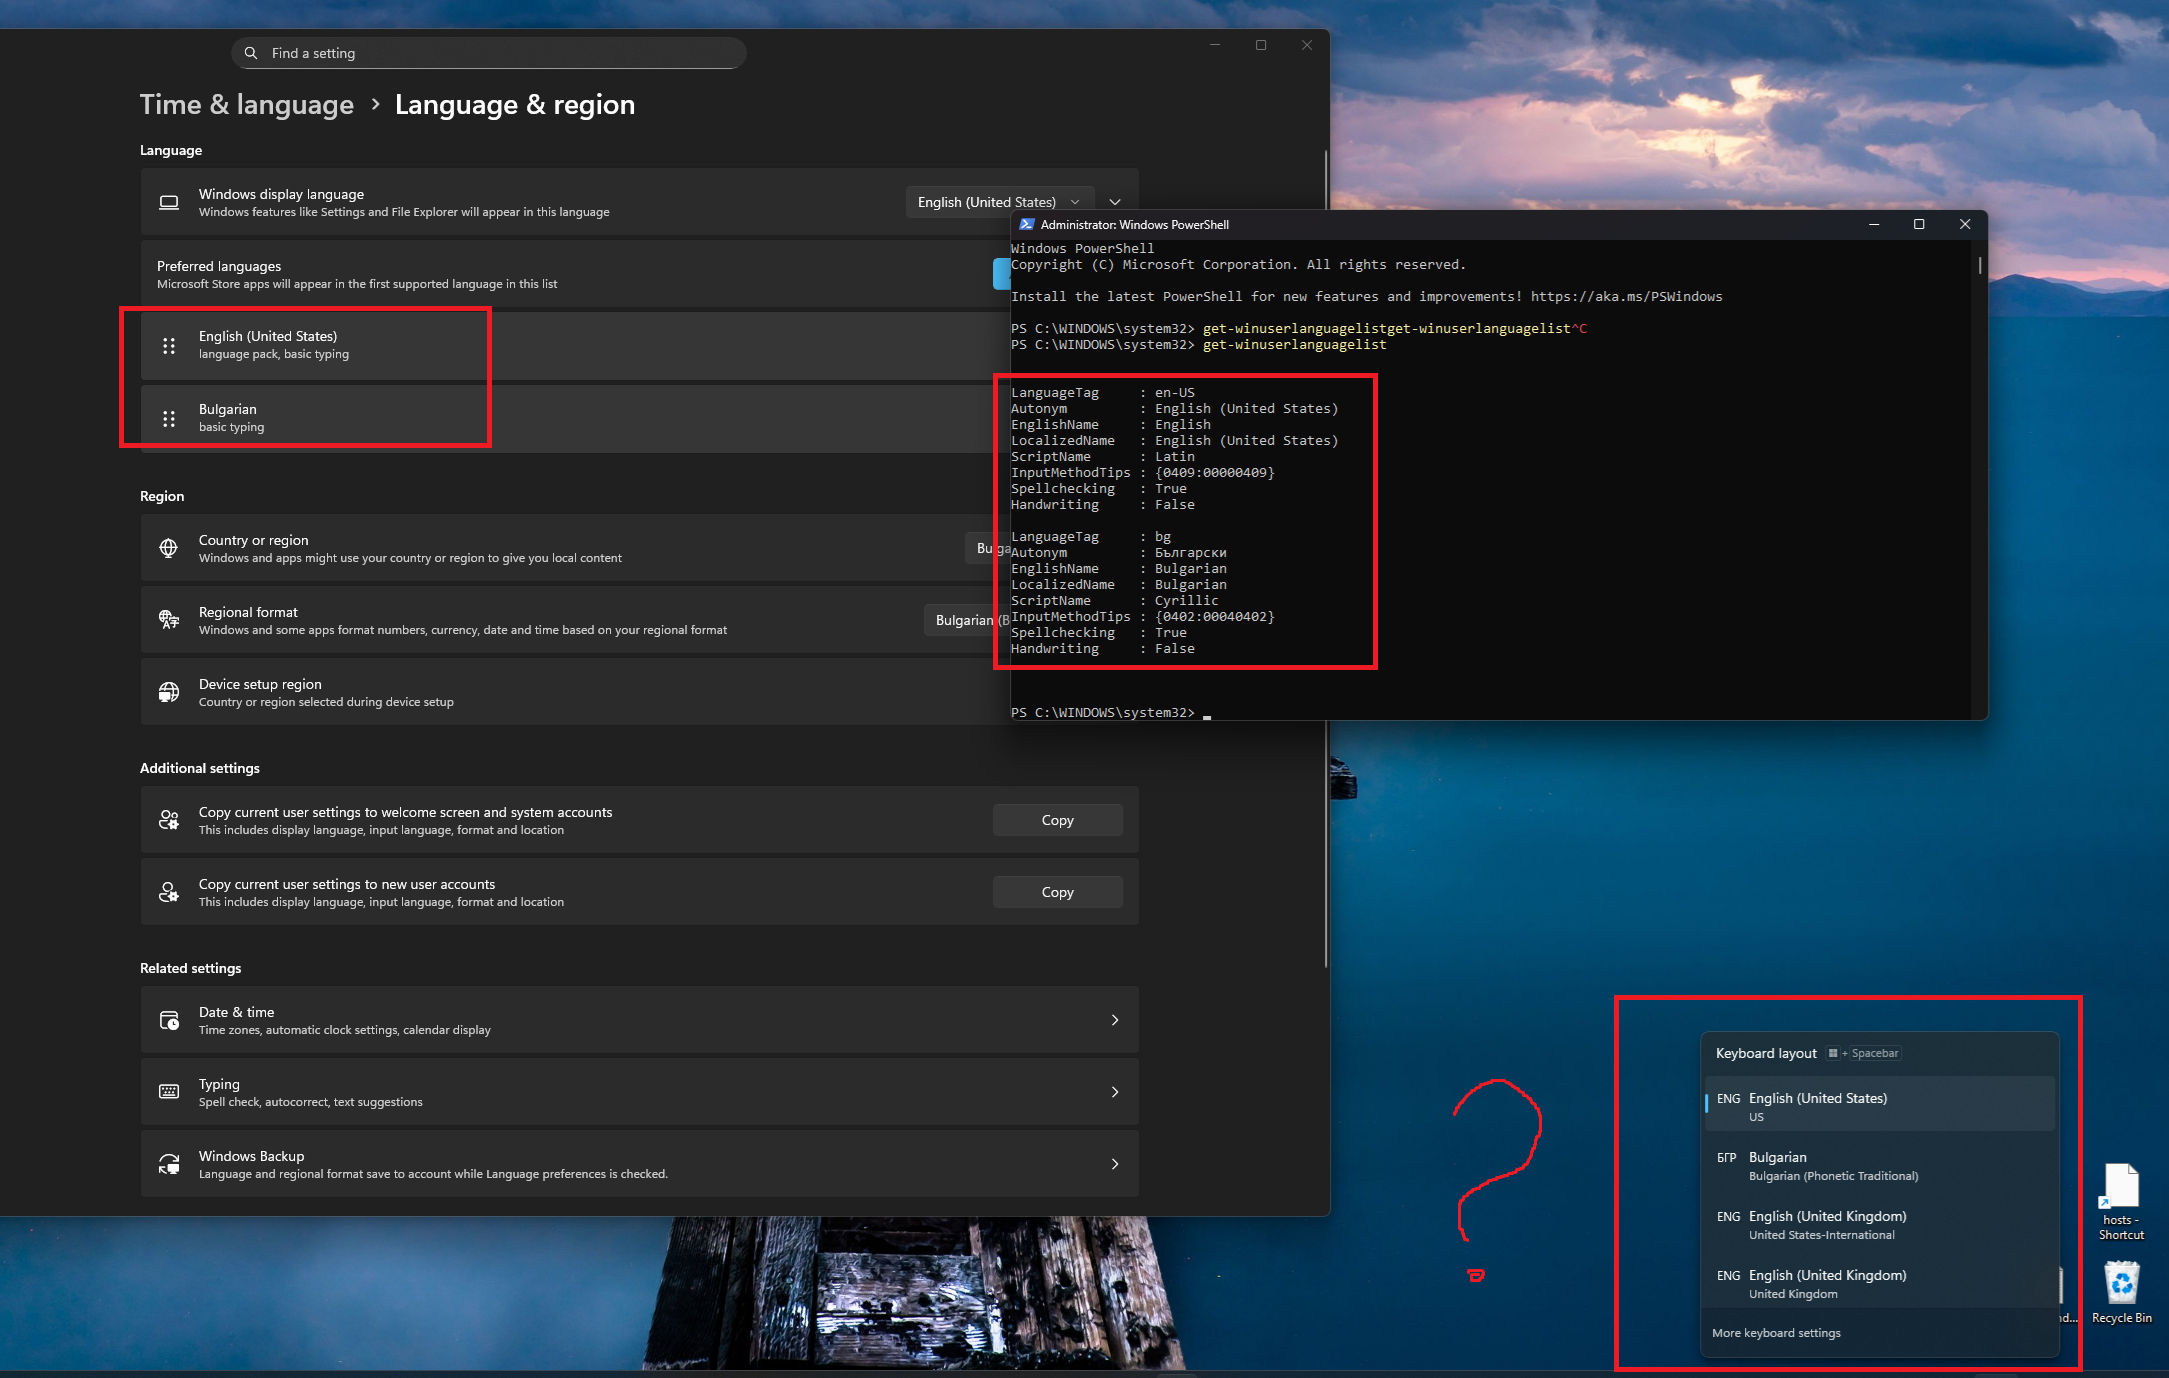Click the search magnifier icon in Settings
The width and height of the screenshot is (2169, 1378).
click(x=251, y=53)
